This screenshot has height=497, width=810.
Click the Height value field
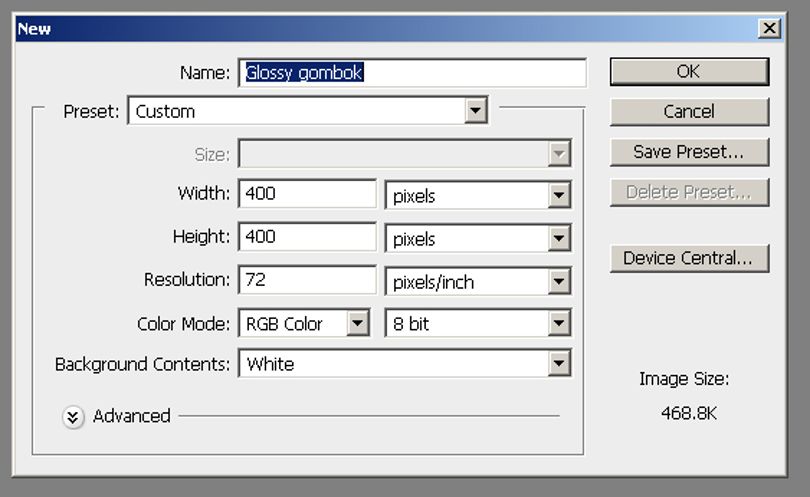[x=307, y=237]
